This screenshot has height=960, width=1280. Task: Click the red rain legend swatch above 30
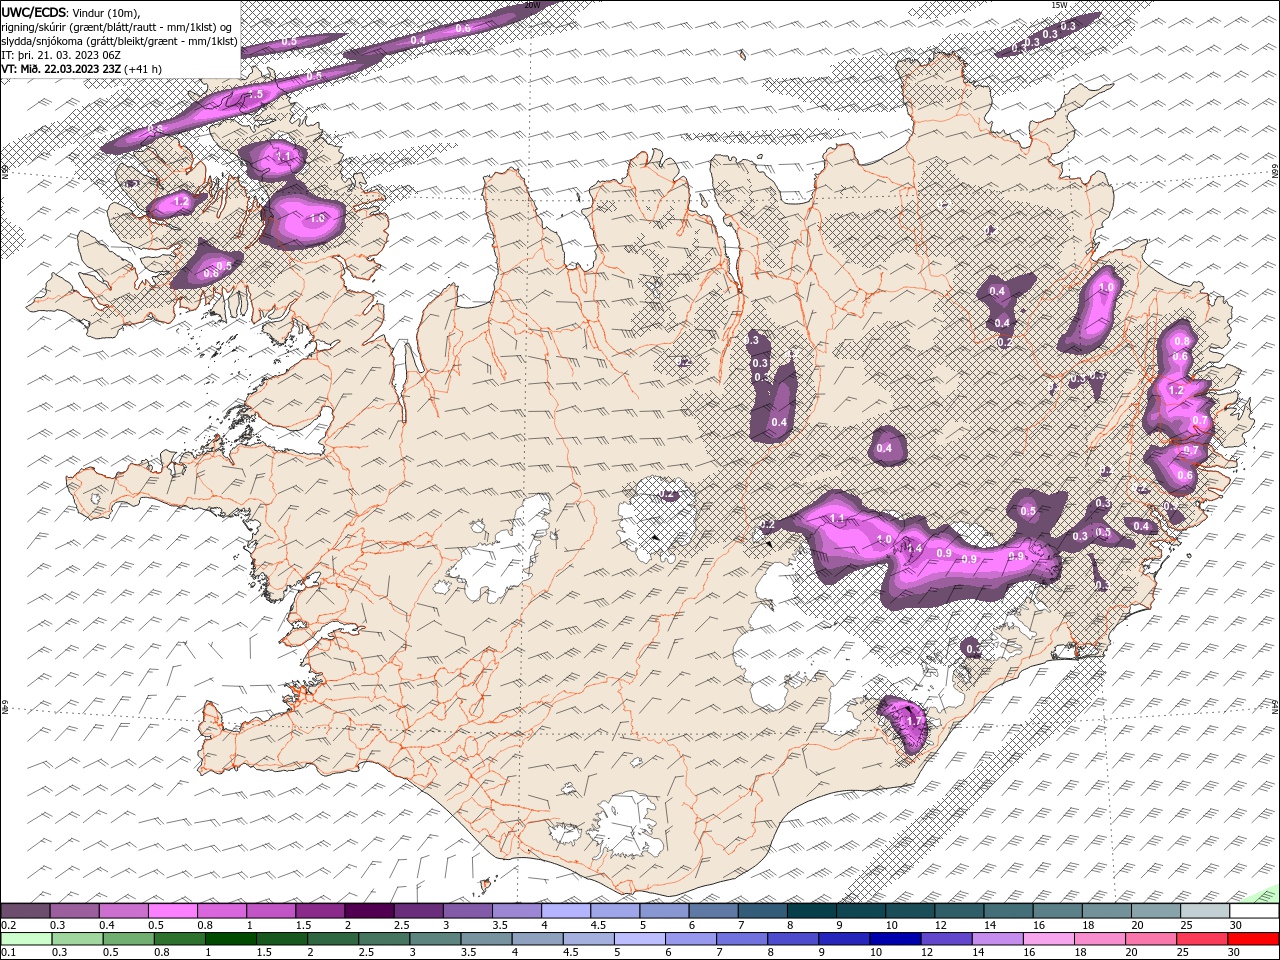(x=1254, y=939)
